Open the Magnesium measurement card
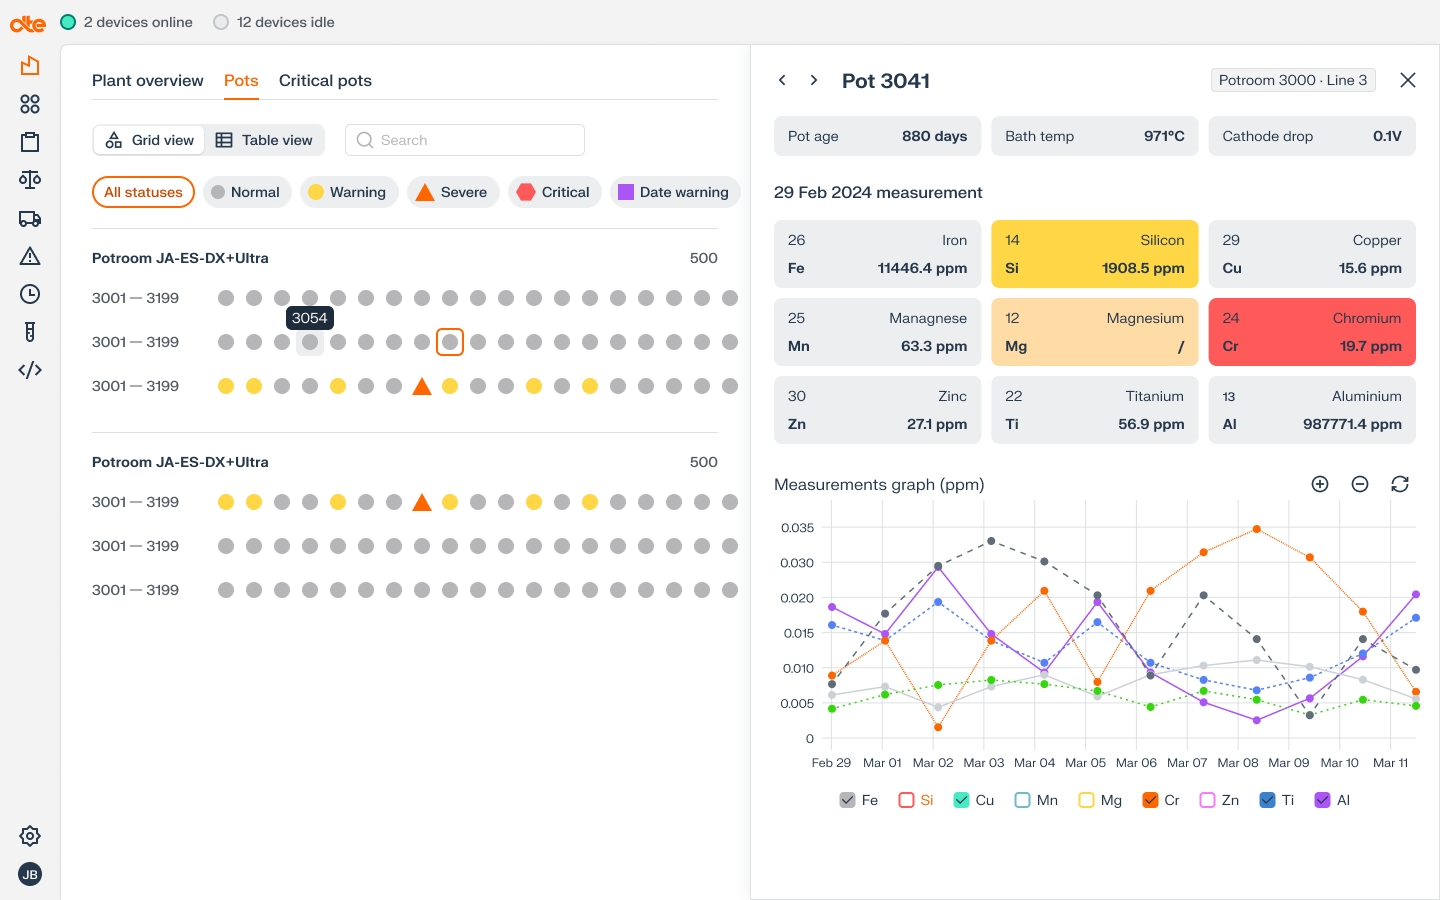 pyautogui.click(x=1095, y=332)
